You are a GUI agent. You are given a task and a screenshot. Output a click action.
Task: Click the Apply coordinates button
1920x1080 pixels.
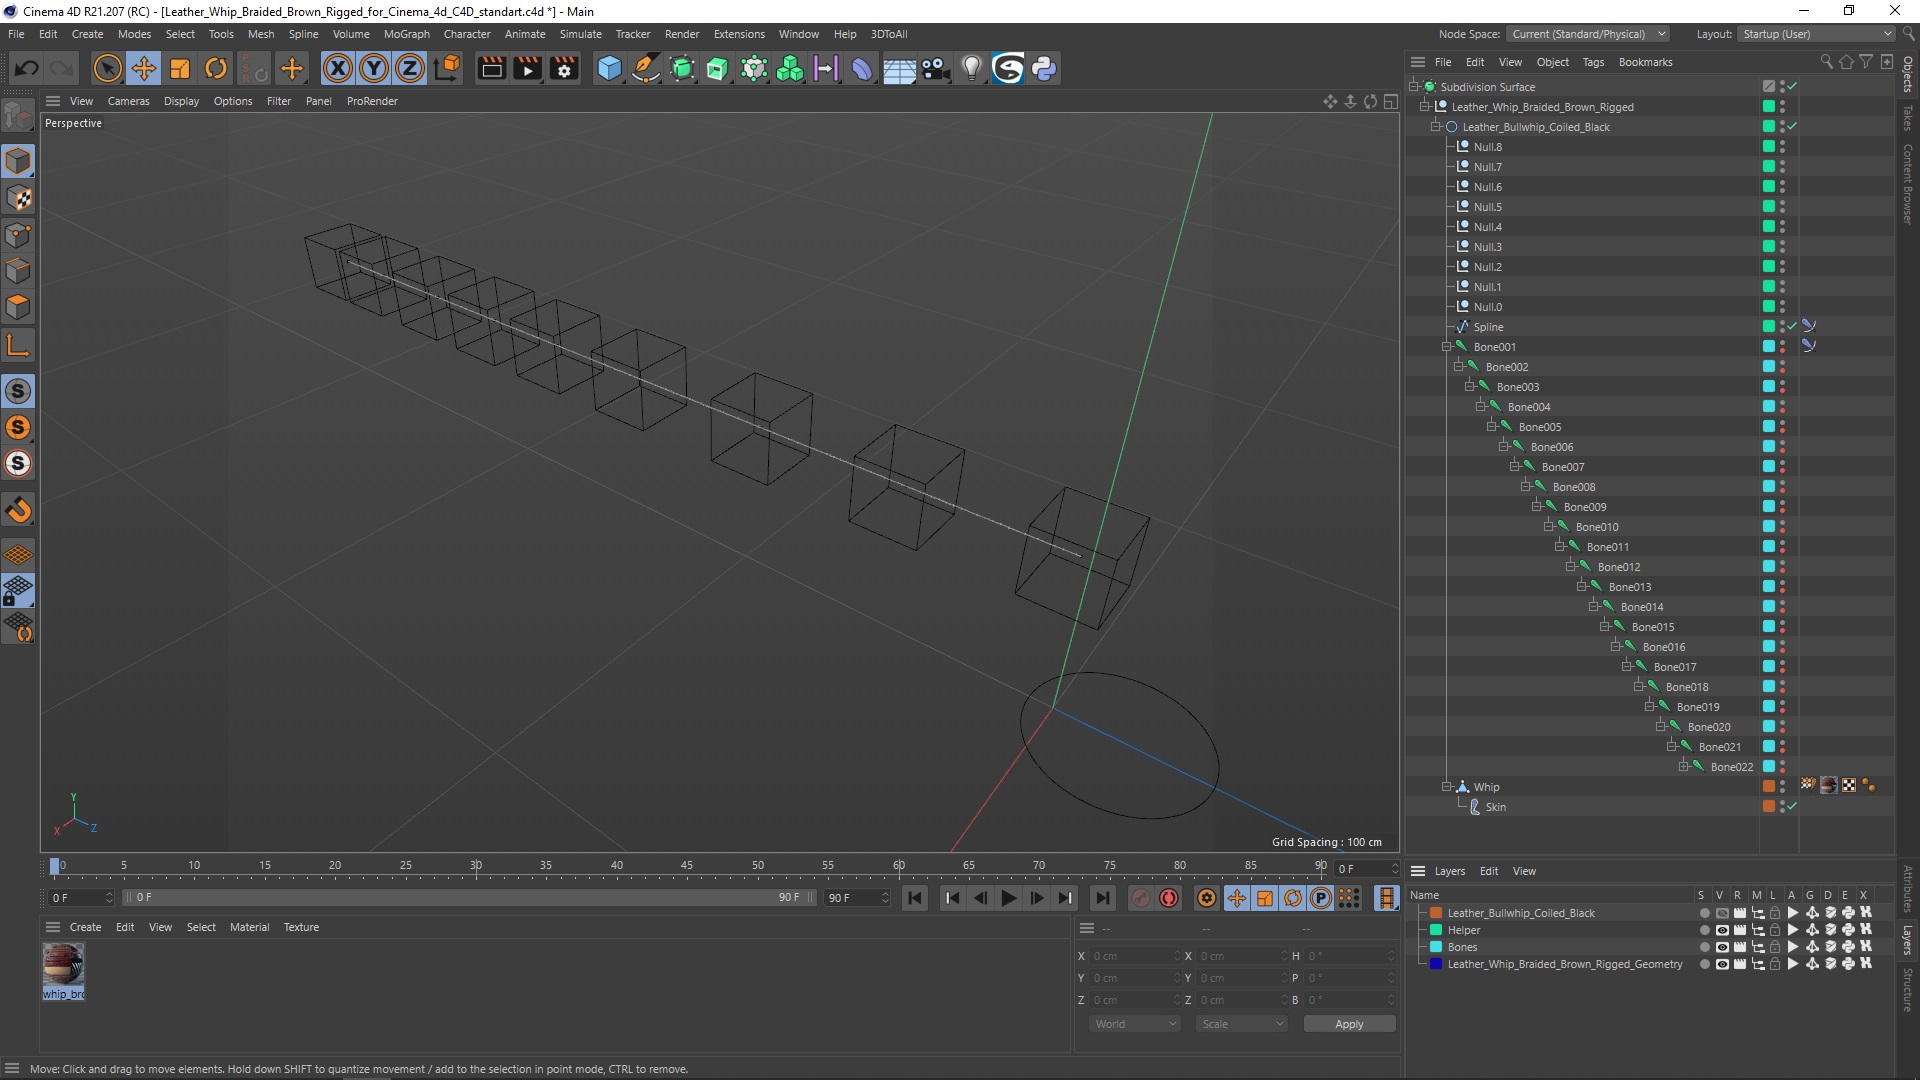click(x=1349, y=1024)
